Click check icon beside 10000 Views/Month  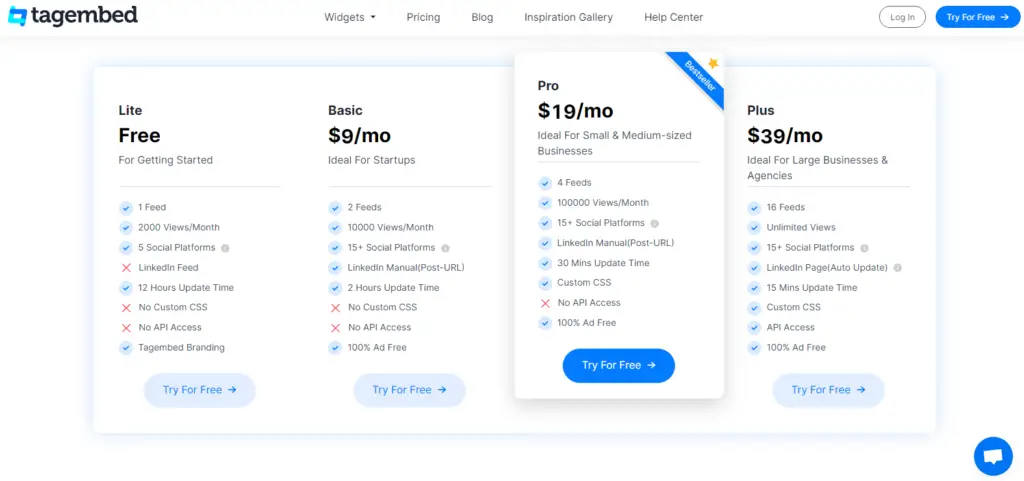coord(336,228)
